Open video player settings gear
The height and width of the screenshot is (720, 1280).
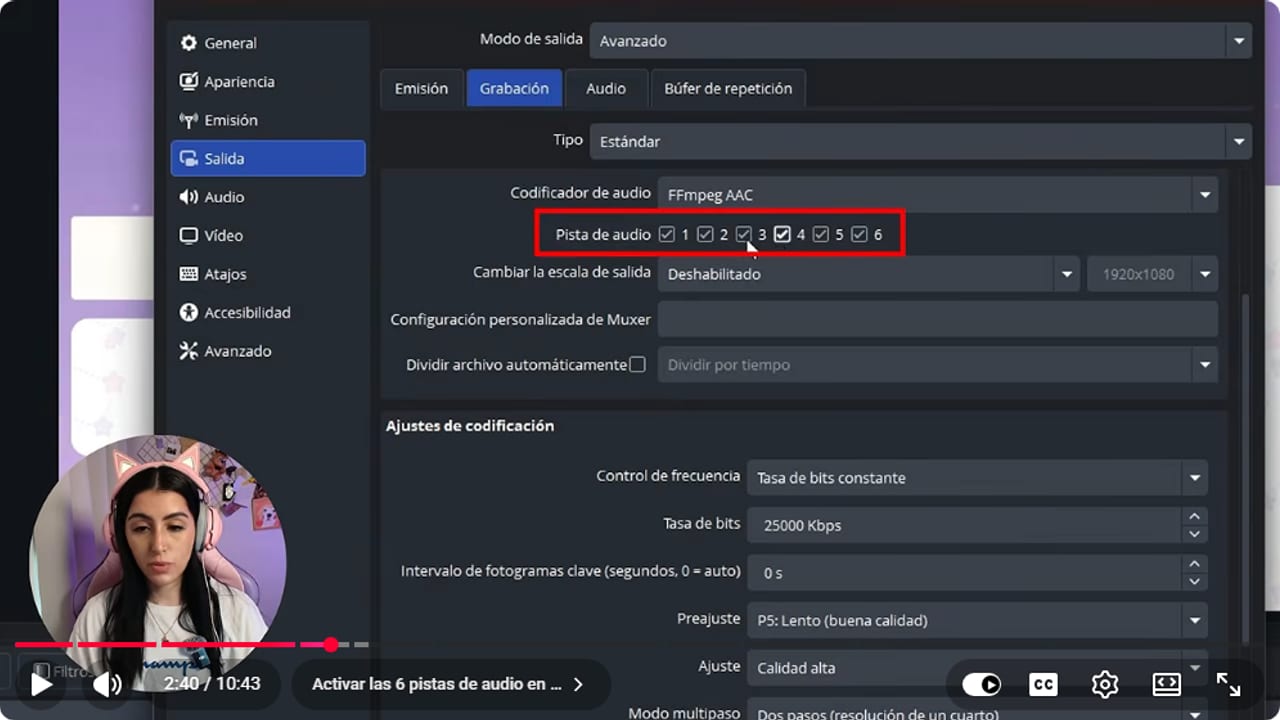1105,684
